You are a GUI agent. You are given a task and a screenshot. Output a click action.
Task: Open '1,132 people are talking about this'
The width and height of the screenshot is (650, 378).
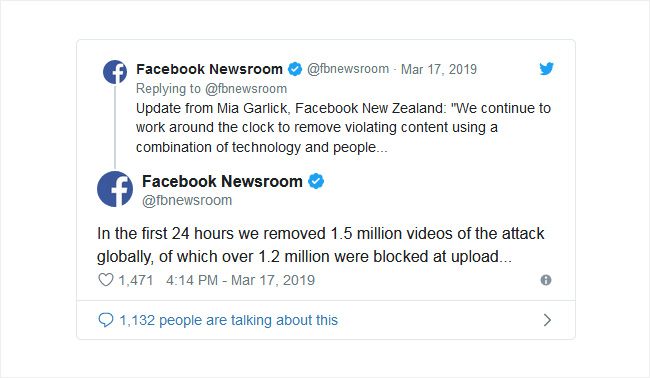228,320
